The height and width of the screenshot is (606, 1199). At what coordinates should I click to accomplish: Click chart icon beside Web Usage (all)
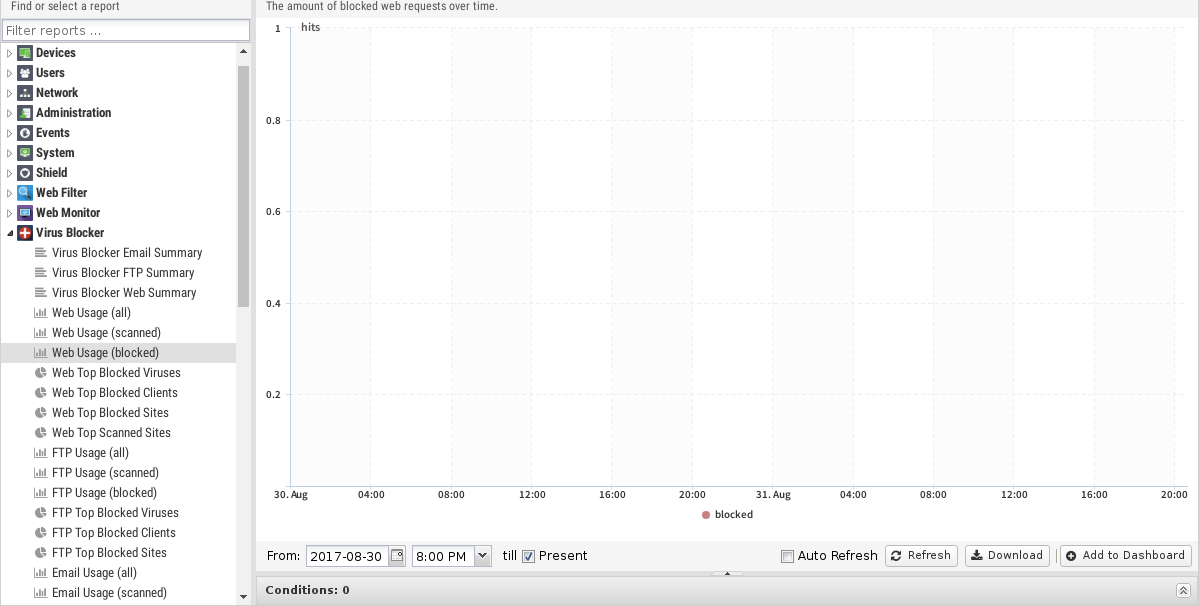click(41, 313)
